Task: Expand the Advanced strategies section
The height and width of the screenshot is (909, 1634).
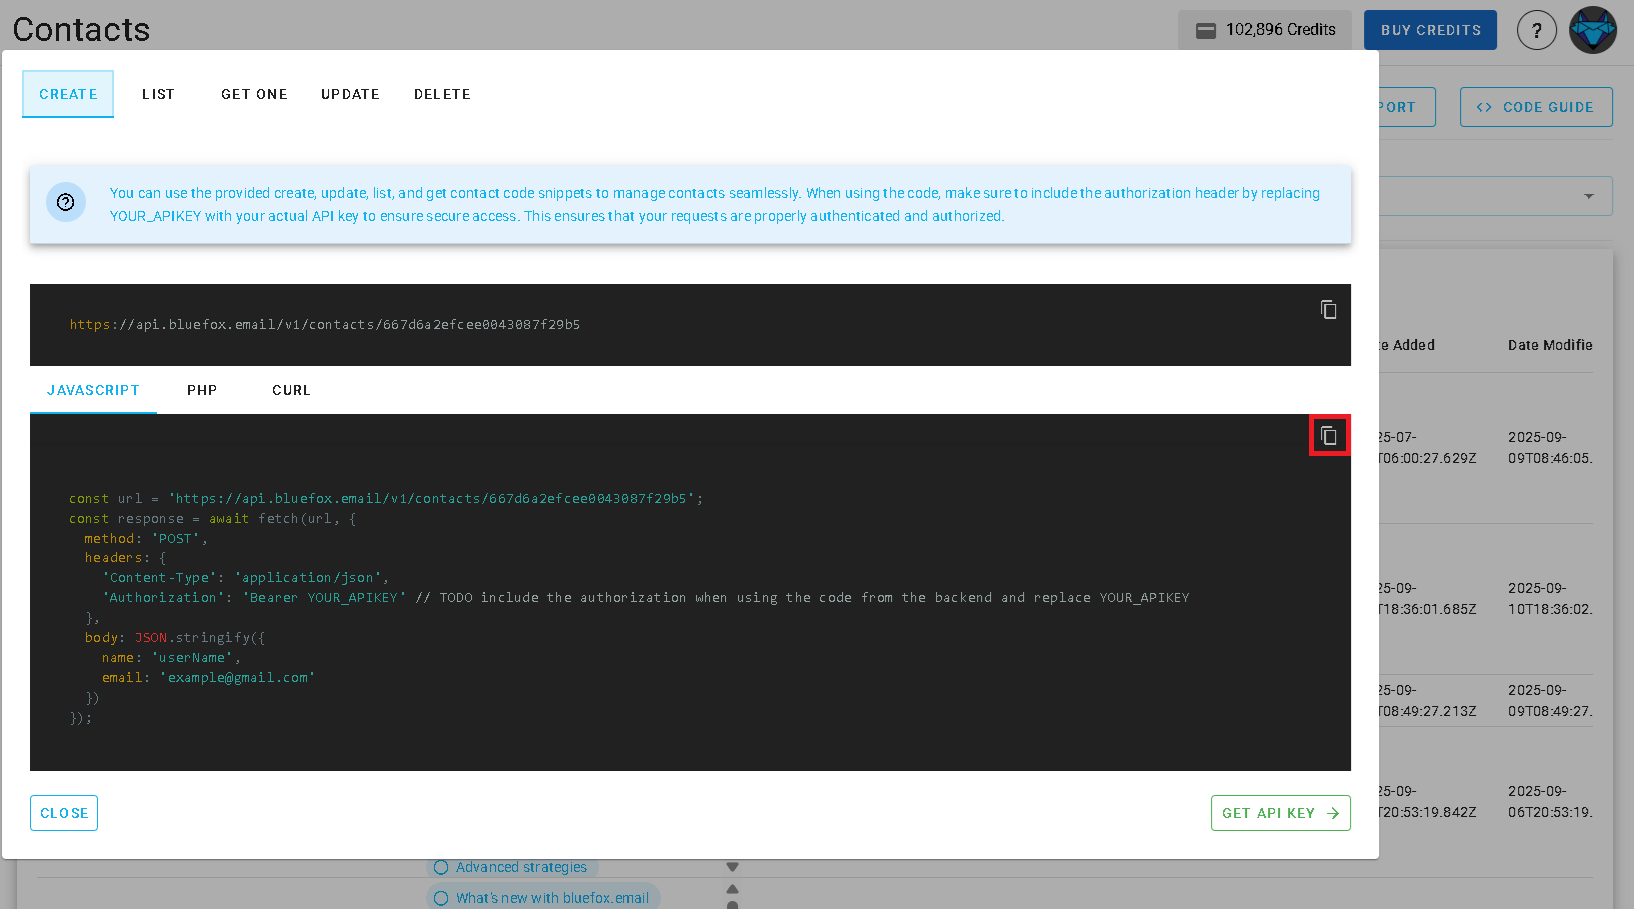Action: (732, 866)
